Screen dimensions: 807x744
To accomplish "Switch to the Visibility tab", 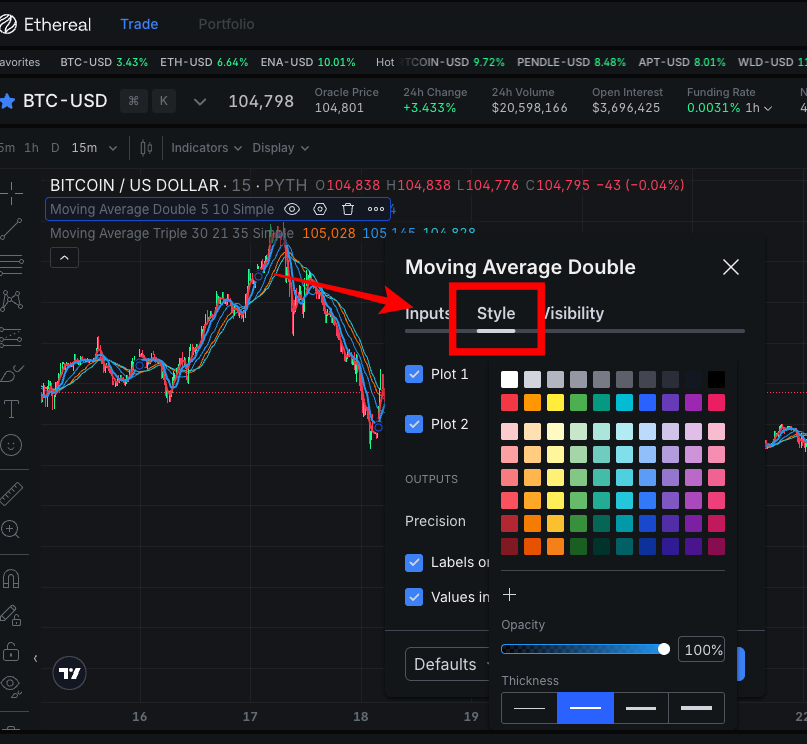I will pos(572,313).
